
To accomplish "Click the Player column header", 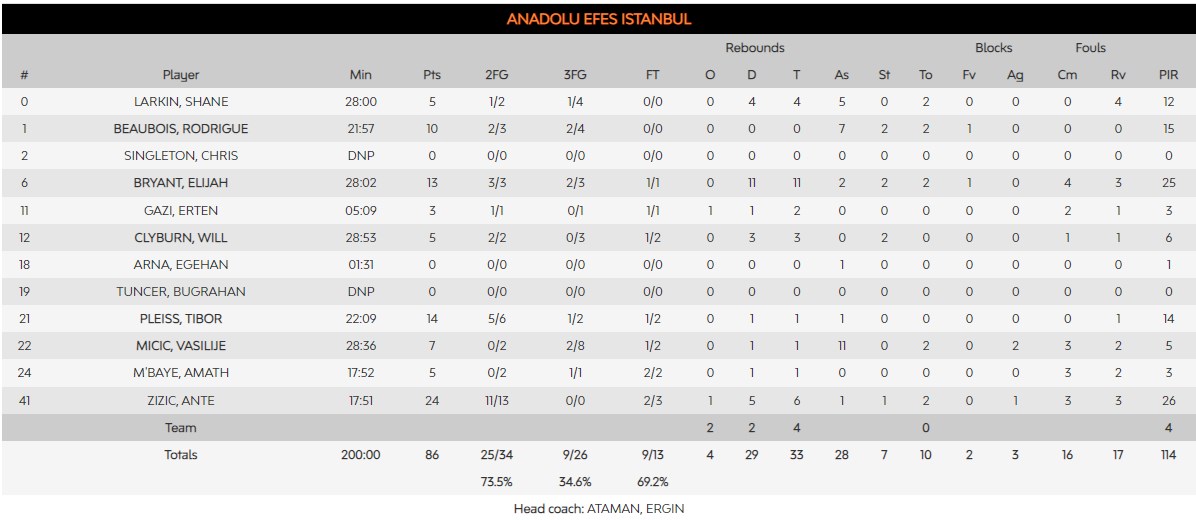I will (x=181, y=75).
